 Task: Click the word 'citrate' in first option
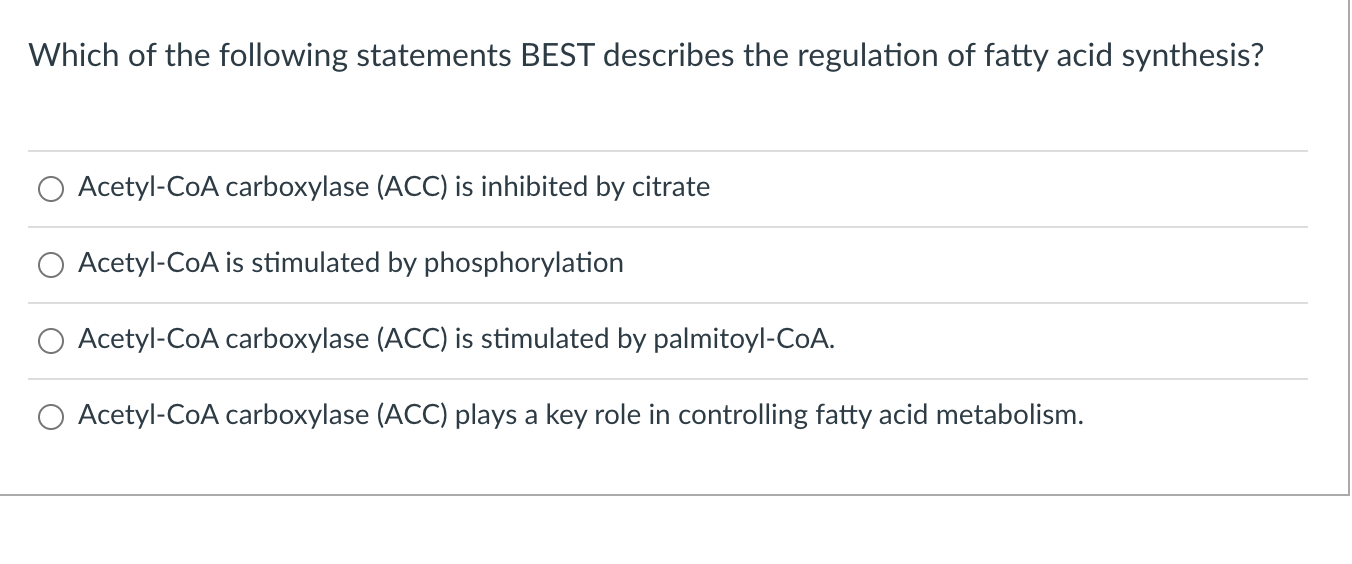tap(671, 187)
